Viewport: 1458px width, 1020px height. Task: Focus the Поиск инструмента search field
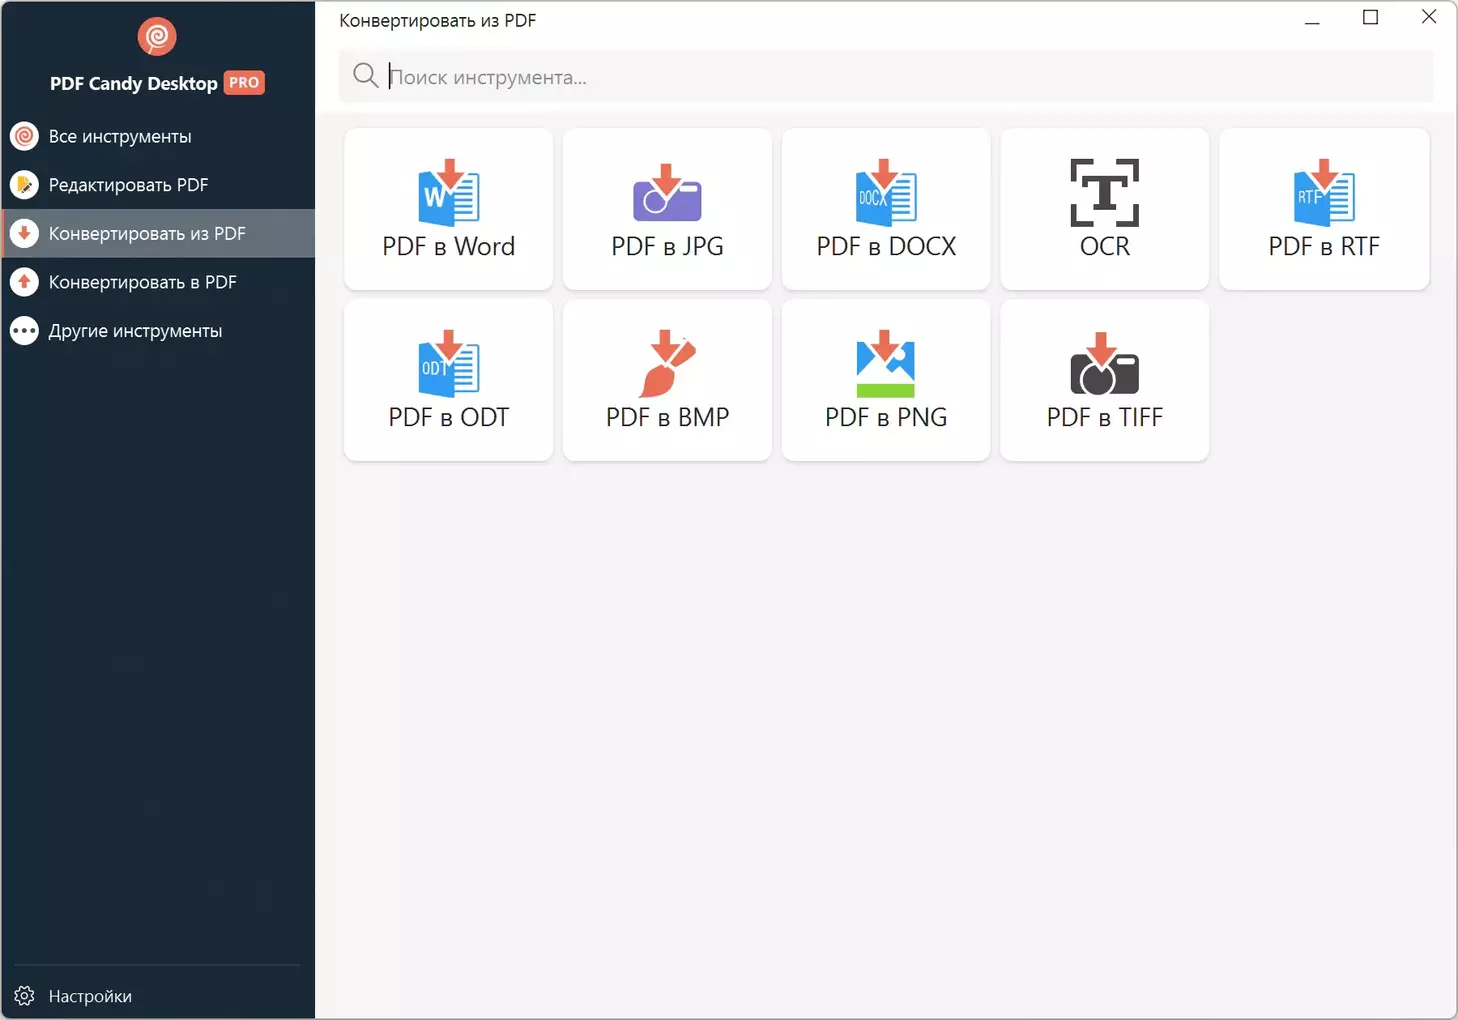click(x=886, y=77)
